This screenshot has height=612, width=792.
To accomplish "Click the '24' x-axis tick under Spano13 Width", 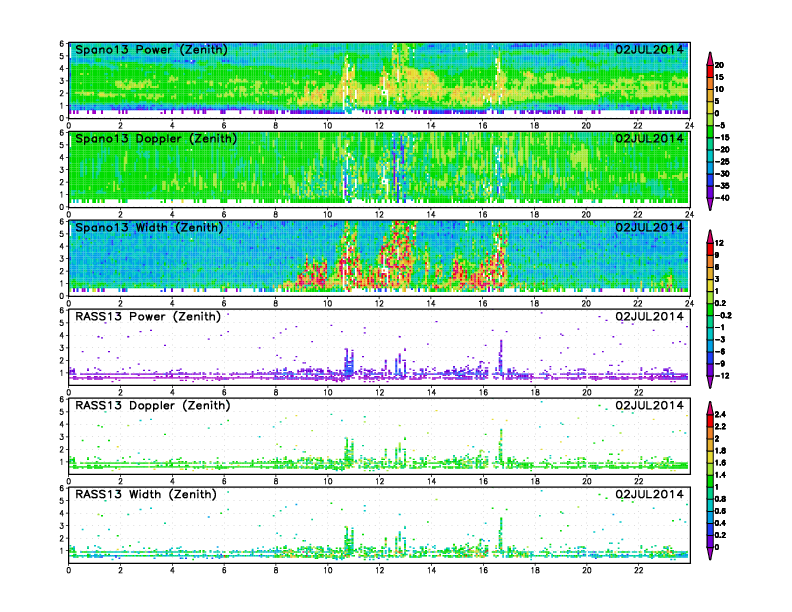I will [689, 303].
